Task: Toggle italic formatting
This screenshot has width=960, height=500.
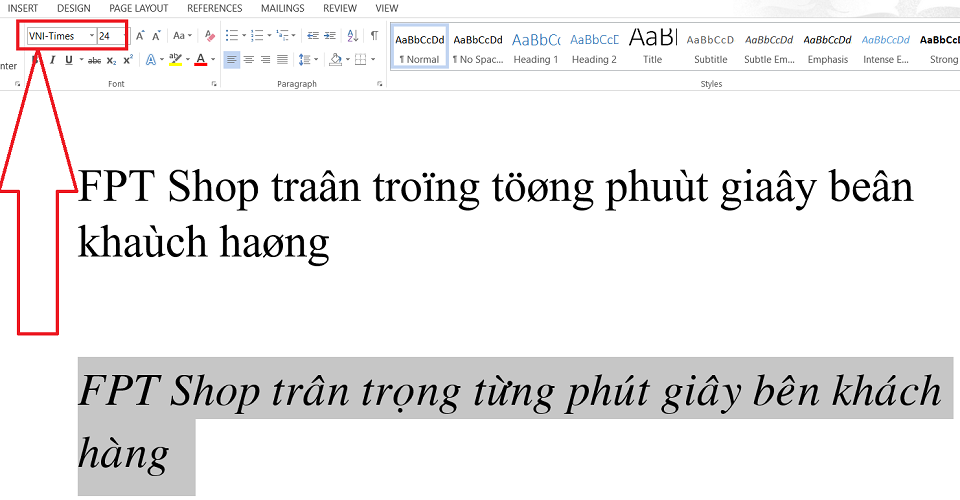Action: [x=53, y=60]
